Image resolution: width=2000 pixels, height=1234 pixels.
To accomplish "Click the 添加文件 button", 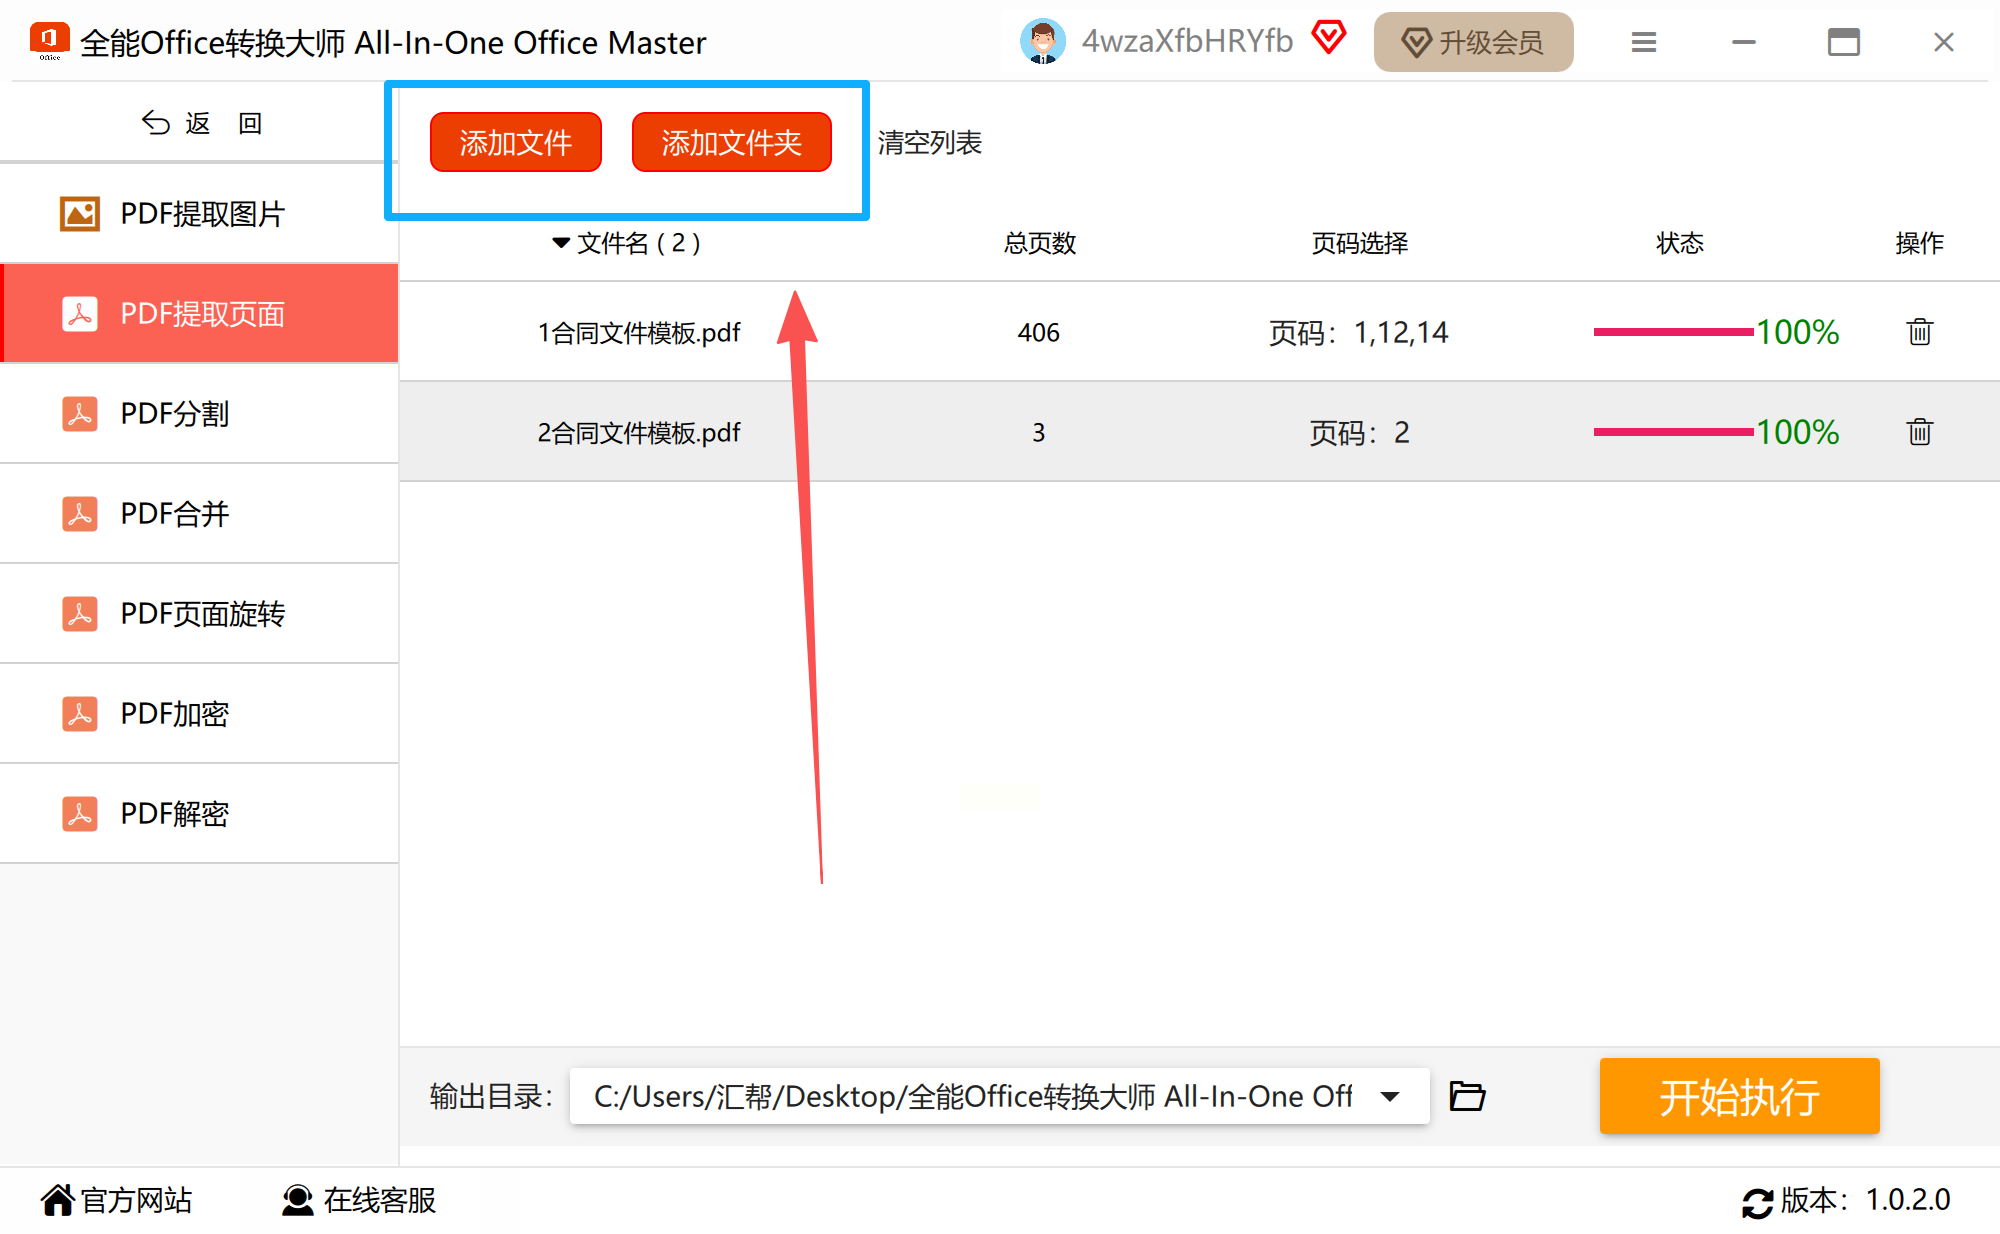I will [x=515, y=142].
